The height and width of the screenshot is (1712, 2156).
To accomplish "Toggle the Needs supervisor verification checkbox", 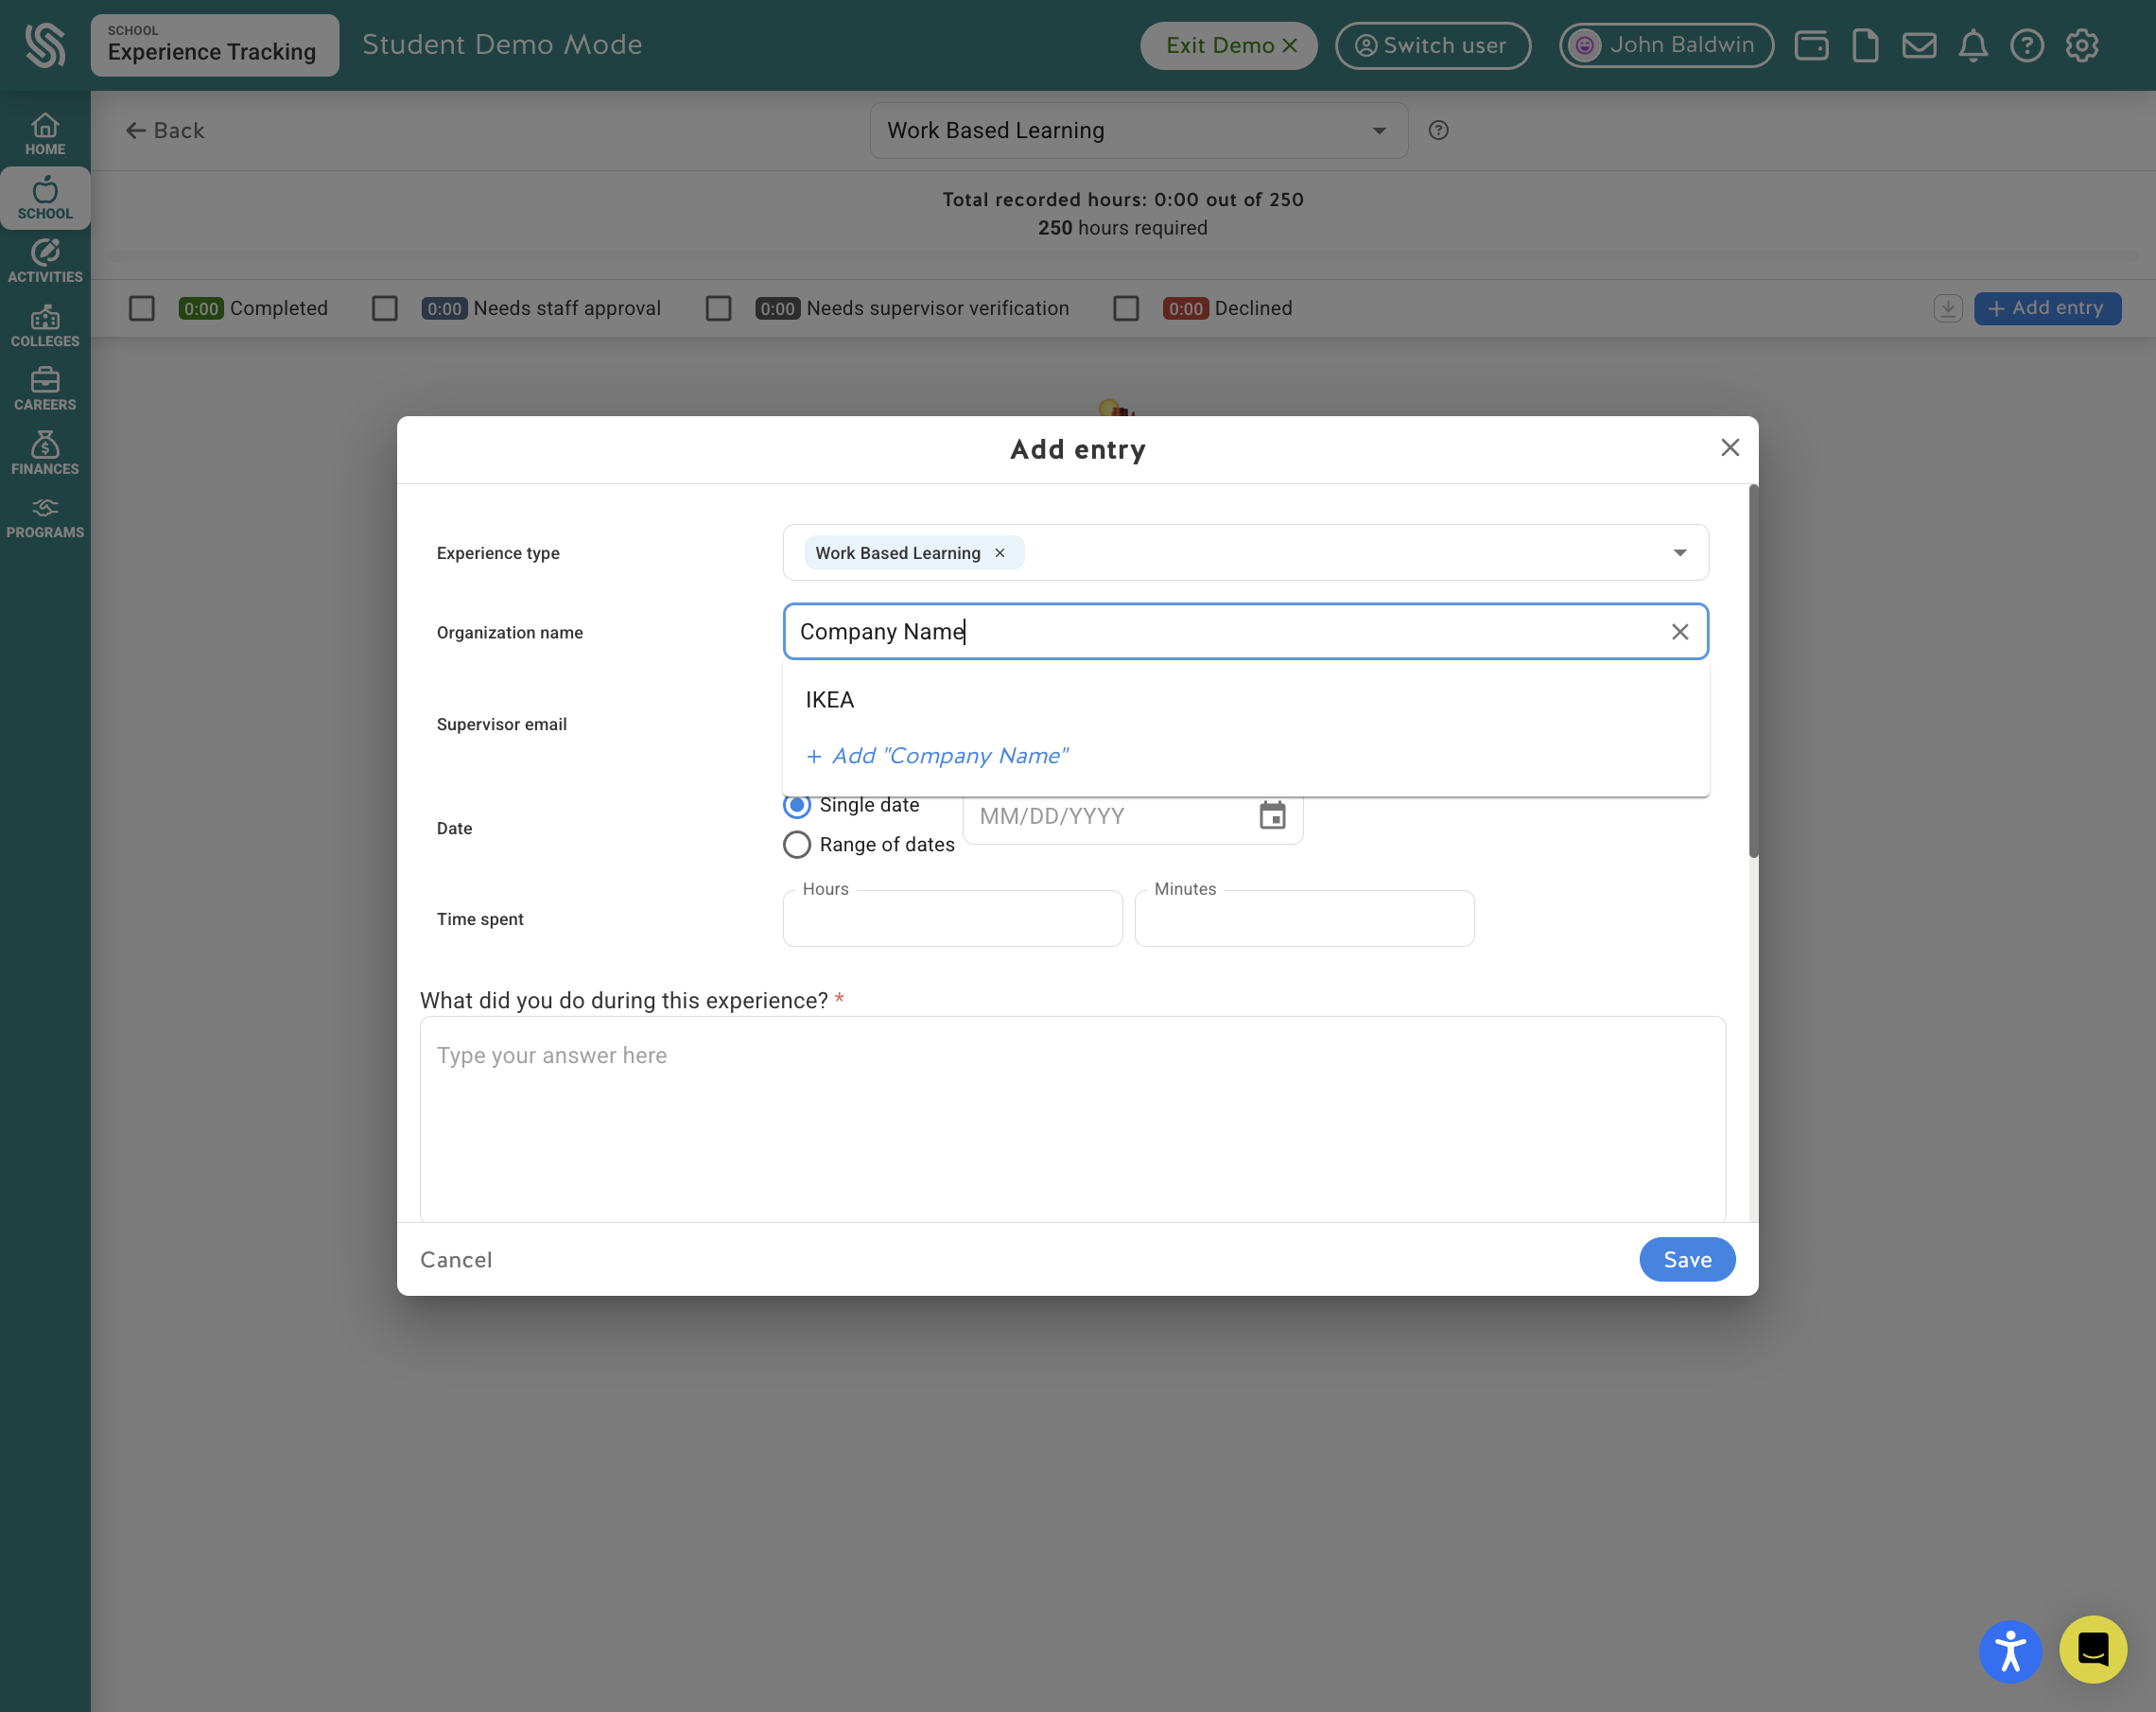I will click(x=718, y=308).
